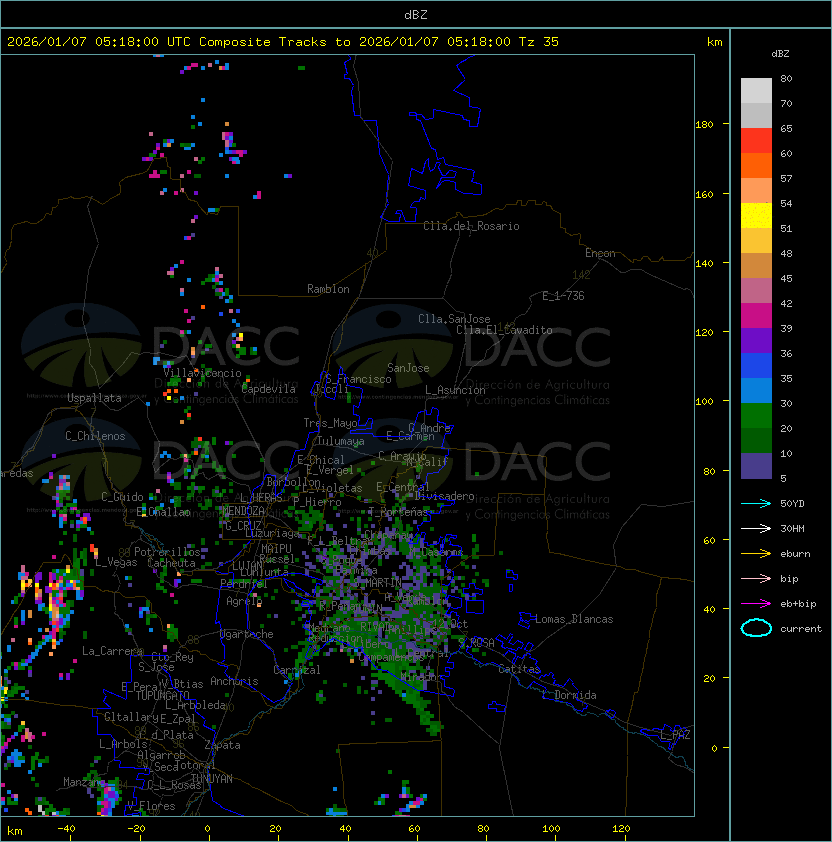Click the slate-purple bottom swatch of scale
This screenshot has width=832, height=842.
pos(756,466)
